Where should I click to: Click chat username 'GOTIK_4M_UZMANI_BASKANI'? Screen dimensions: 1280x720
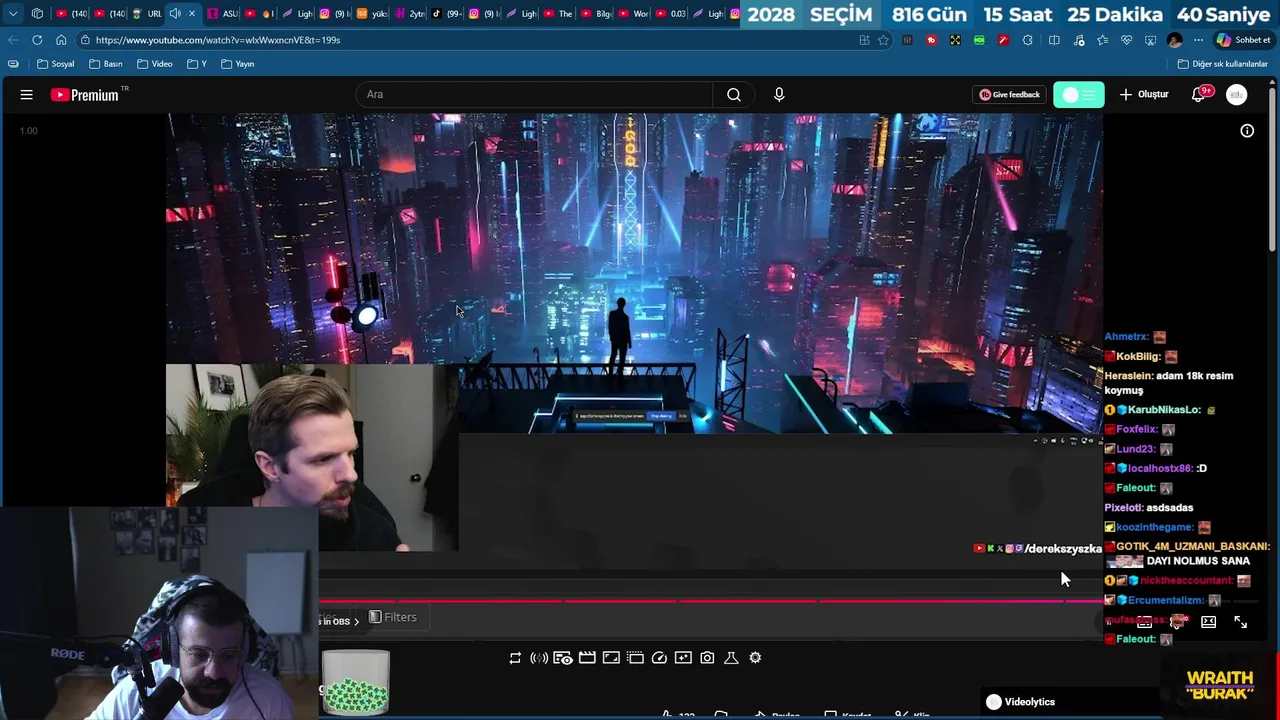(1193, 547)
